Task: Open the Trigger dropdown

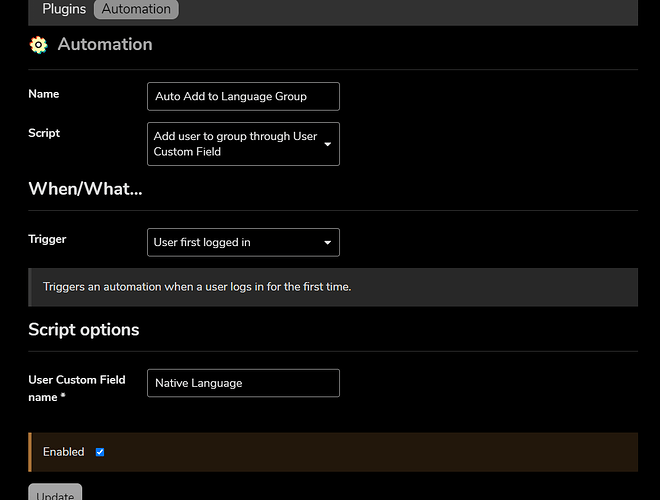Action: (x=243, y=242)
